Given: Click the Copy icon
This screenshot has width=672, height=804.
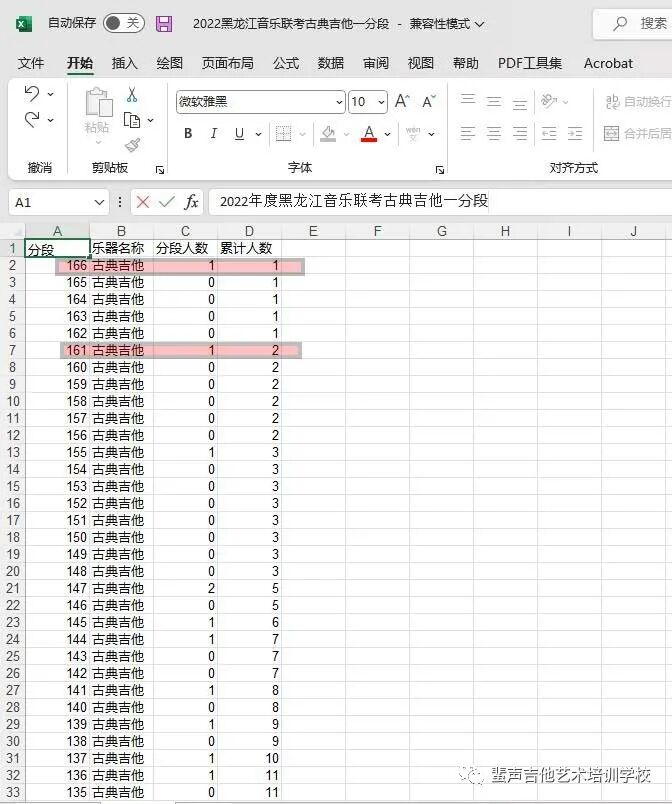Looking at the screenshot, I should [132, 120].
